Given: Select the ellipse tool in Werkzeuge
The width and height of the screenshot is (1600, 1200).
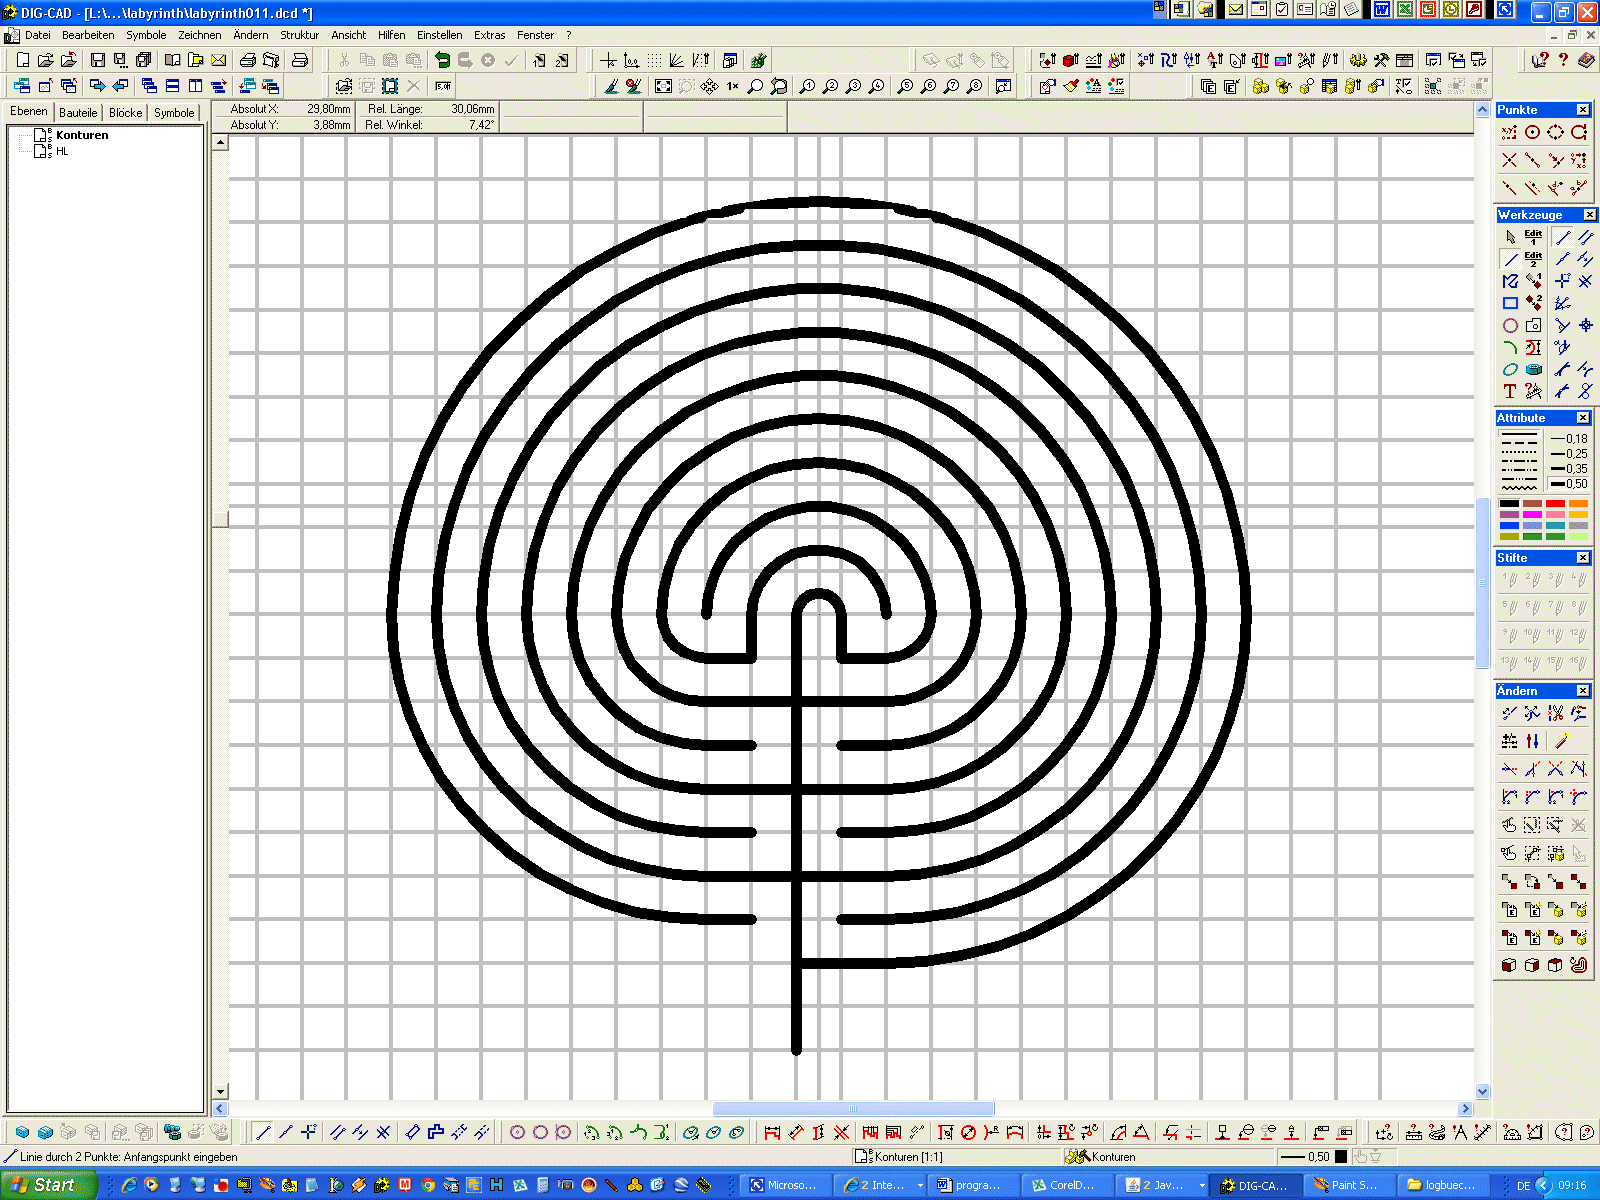Looking at the screenshot, I should coord(1510,369).
